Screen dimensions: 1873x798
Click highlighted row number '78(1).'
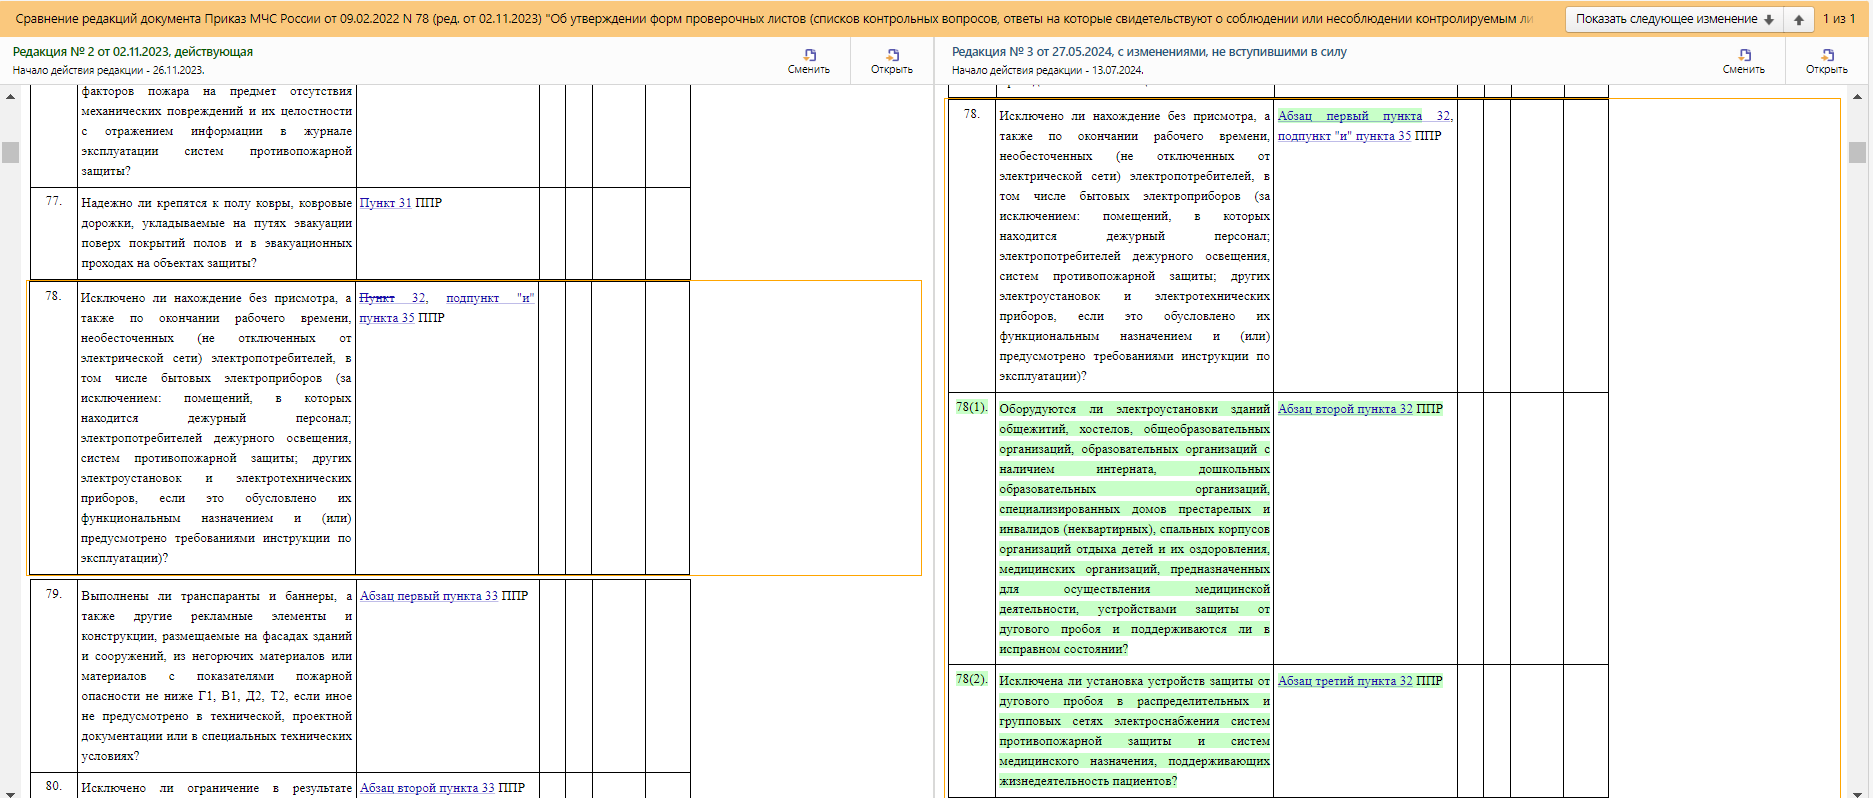(971, 408)
